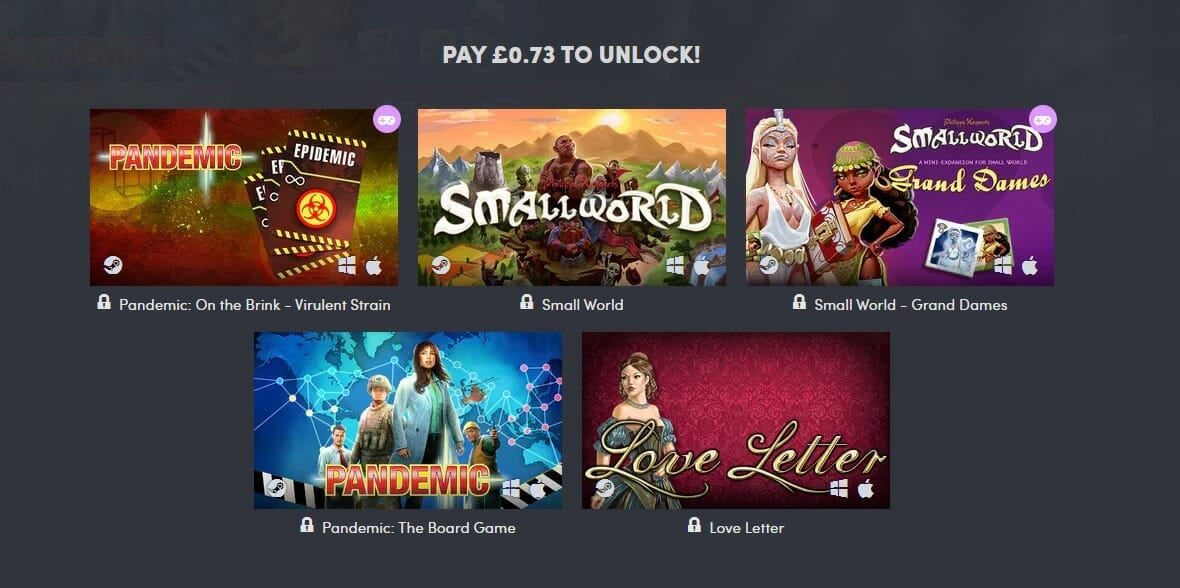Open the Small World - Grand Dames title link
Screen dimensions: 1180x588
(911, 305)
